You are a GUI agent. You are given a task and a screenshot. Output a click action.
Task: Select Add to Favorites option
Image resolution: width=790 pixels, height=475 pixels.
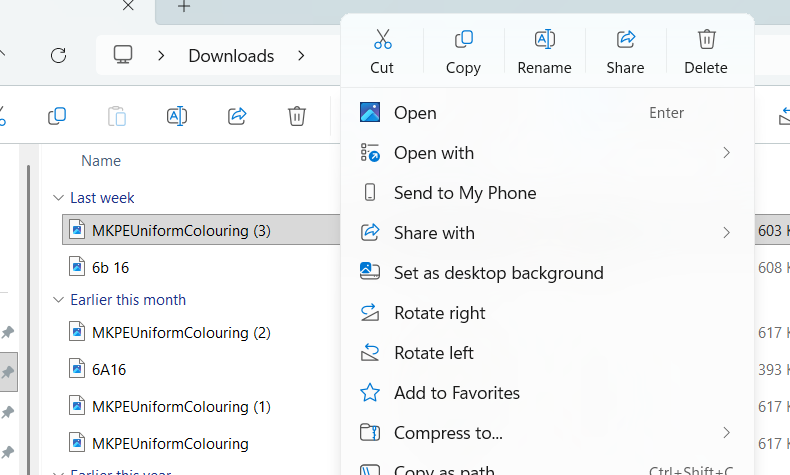tap(456, 393)
